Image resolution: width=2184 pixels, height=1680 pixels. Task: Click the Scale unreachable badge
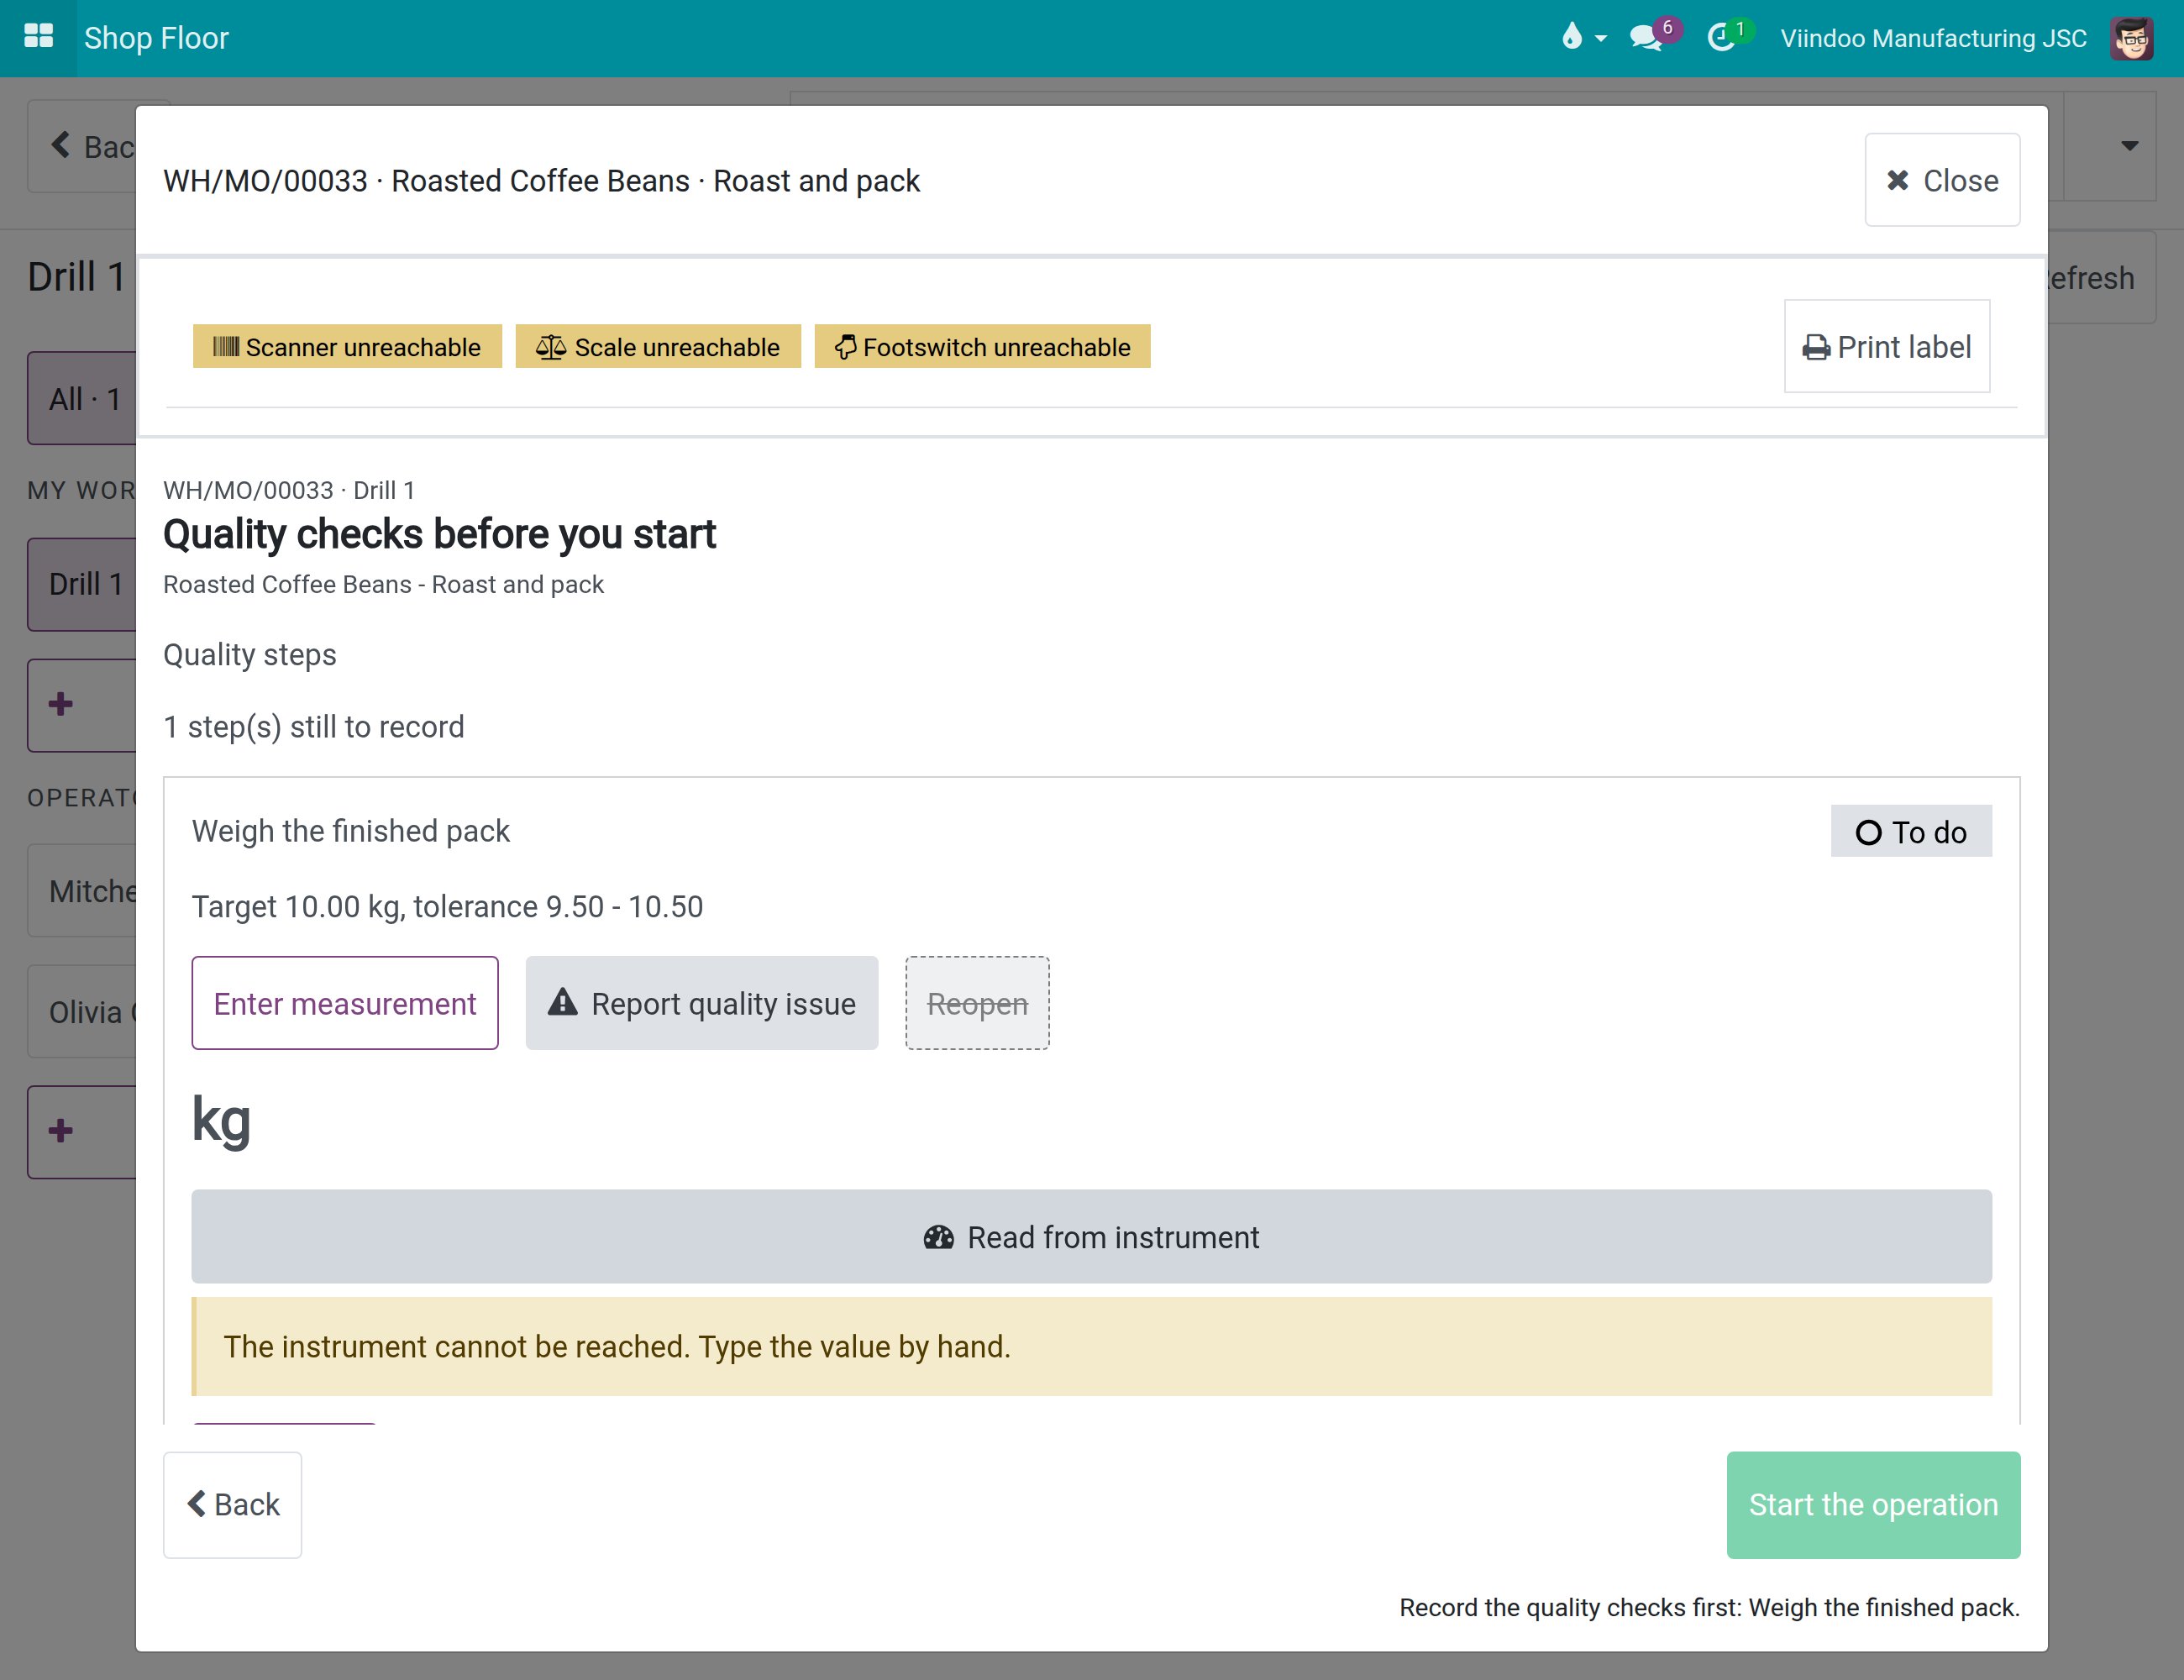point(658,346)
